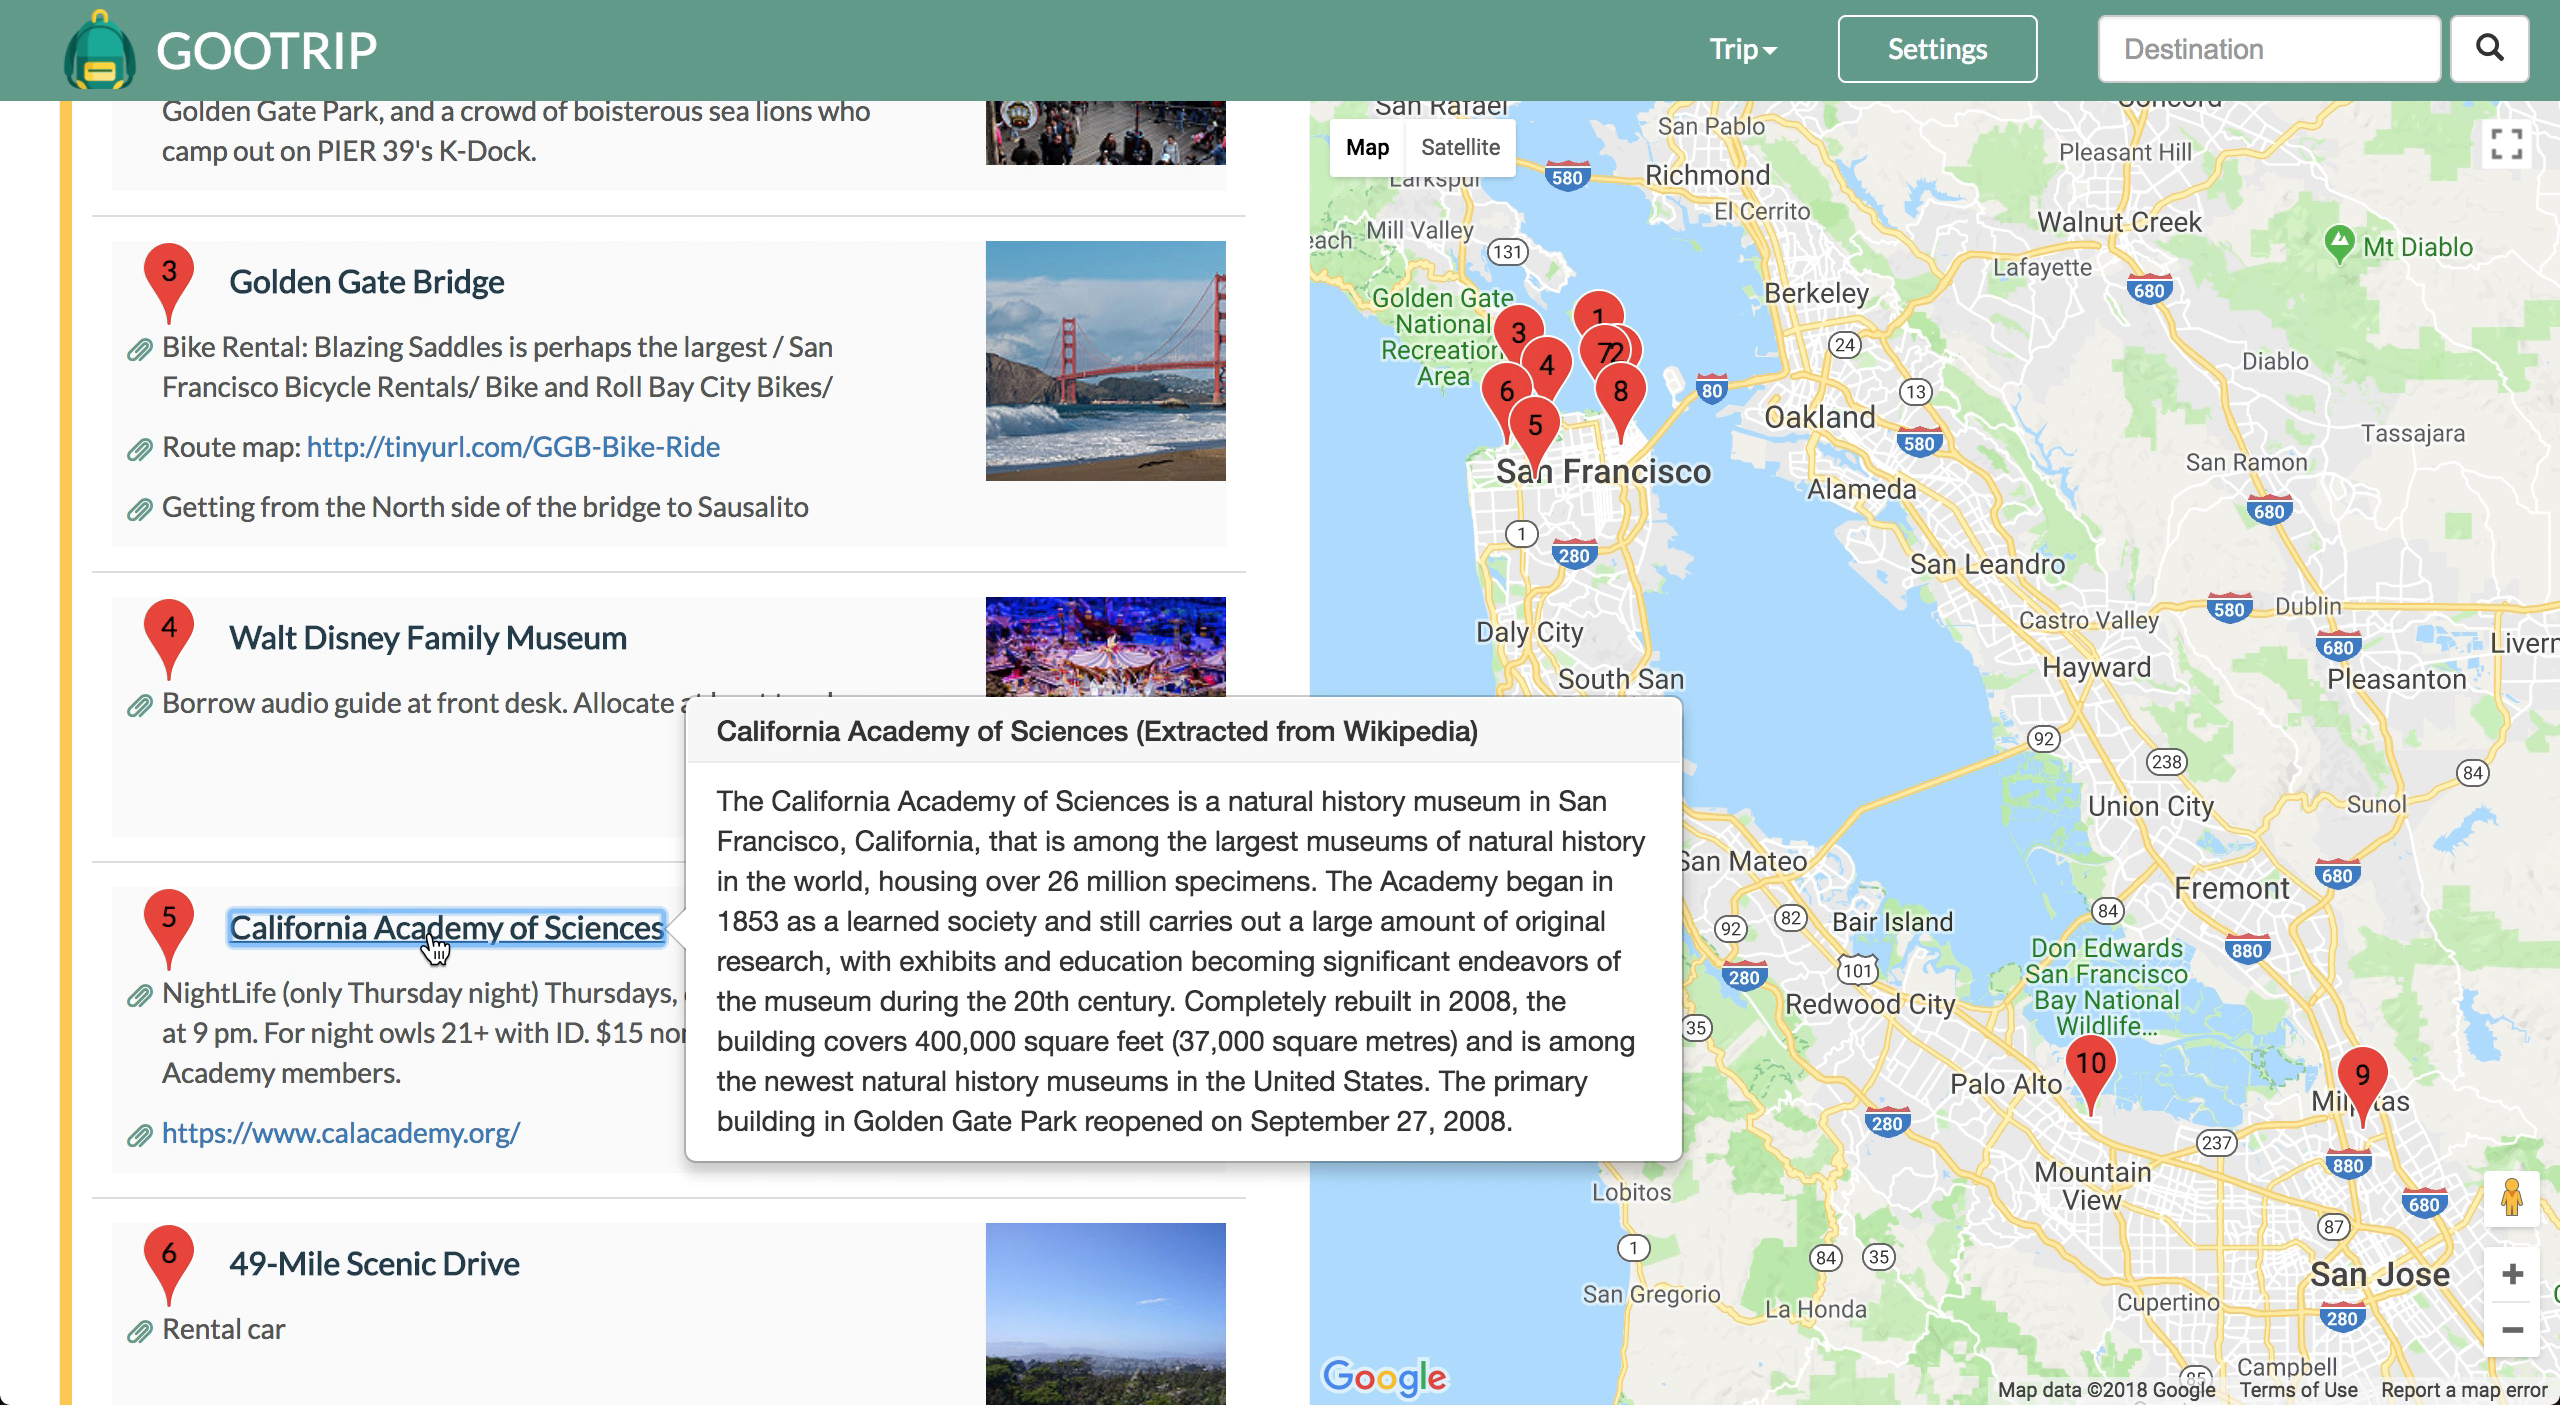2560x1405 pixels.
Task: Click the Golden Gate Bridge photo thumbnail
Action: (x=1105, y=360)
